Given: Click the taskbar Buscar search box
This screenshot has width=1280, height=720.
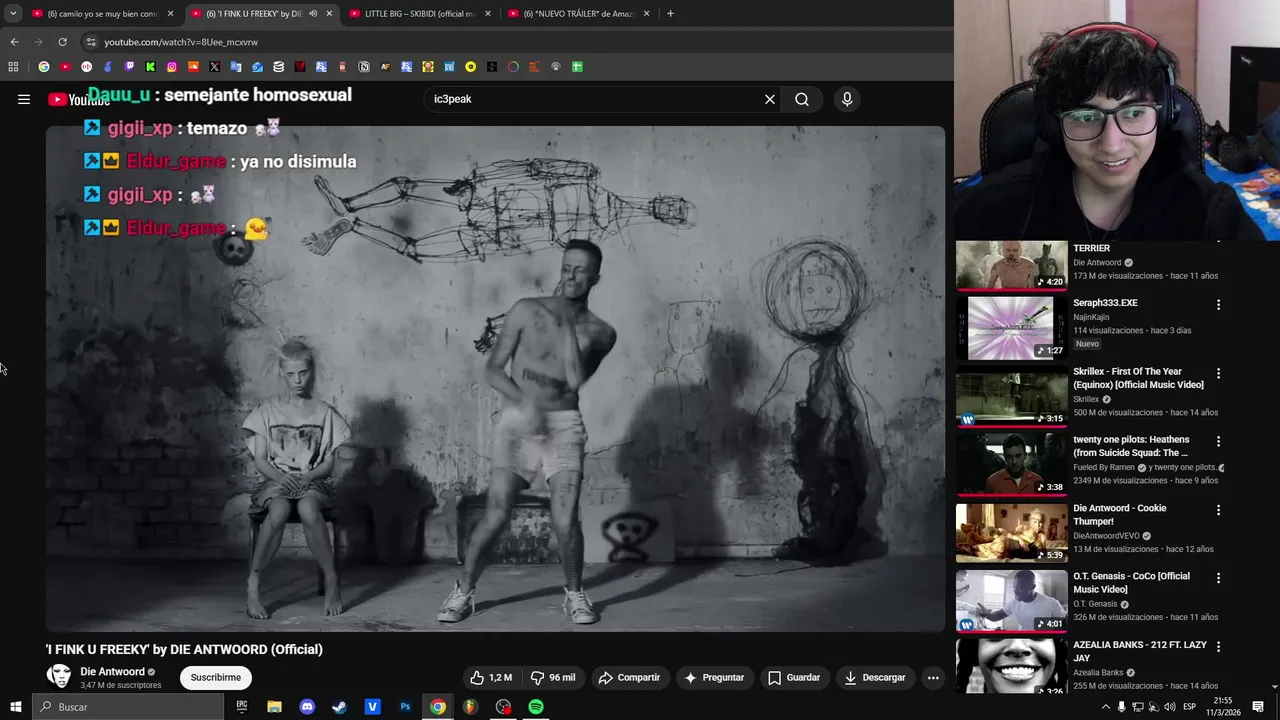Looking at the screenshot, I should (128, 707).
